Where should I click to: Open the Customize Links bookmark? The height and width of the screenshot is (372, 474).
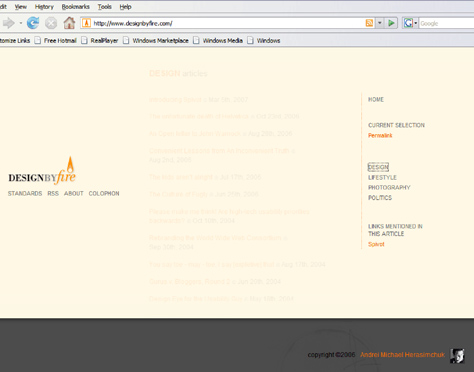pos(15,40)
